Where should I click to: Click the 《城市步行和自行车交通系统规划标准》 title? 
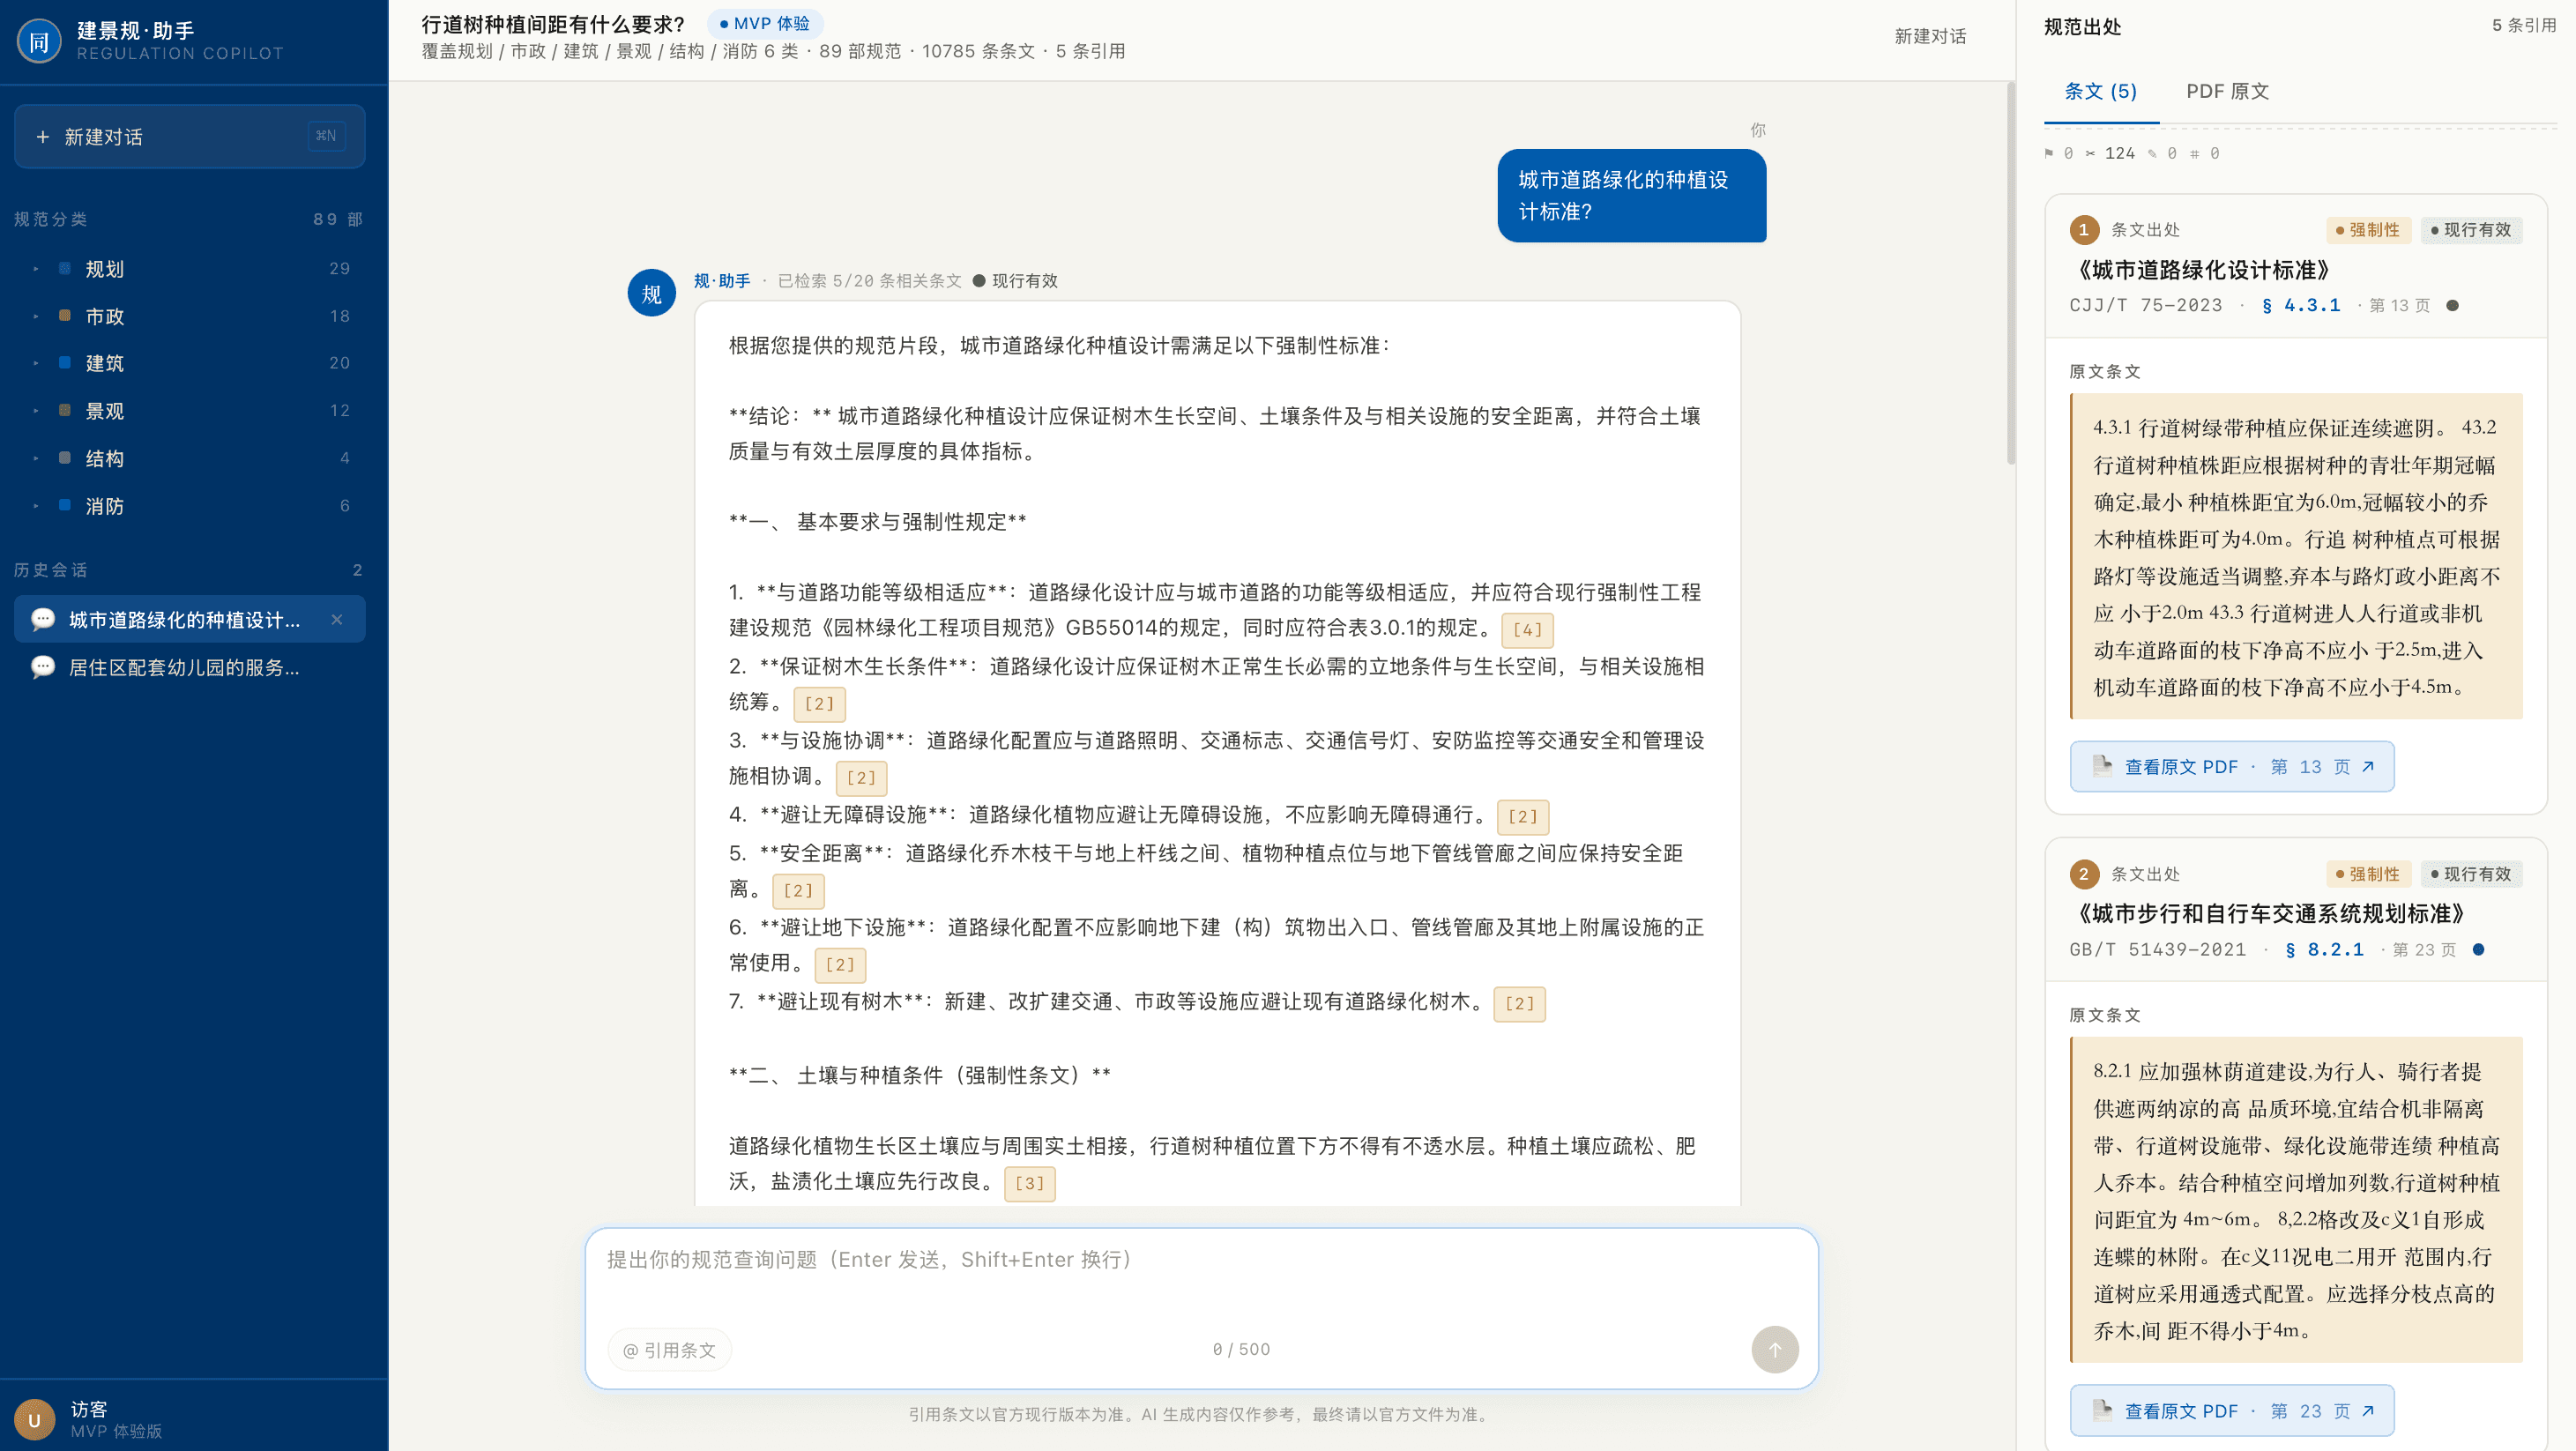2271,914
